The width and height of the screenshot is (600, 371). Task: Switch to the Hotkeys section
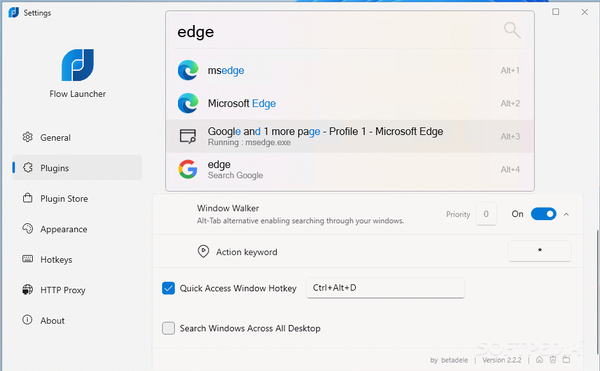tap(77, 259)
